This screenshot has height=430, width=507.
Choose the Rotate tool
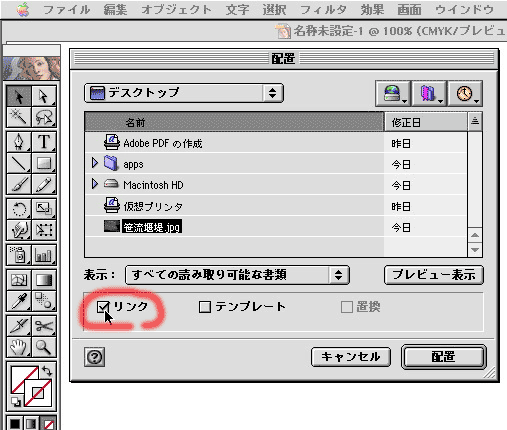pyautogui.click(x=19, y=209)
